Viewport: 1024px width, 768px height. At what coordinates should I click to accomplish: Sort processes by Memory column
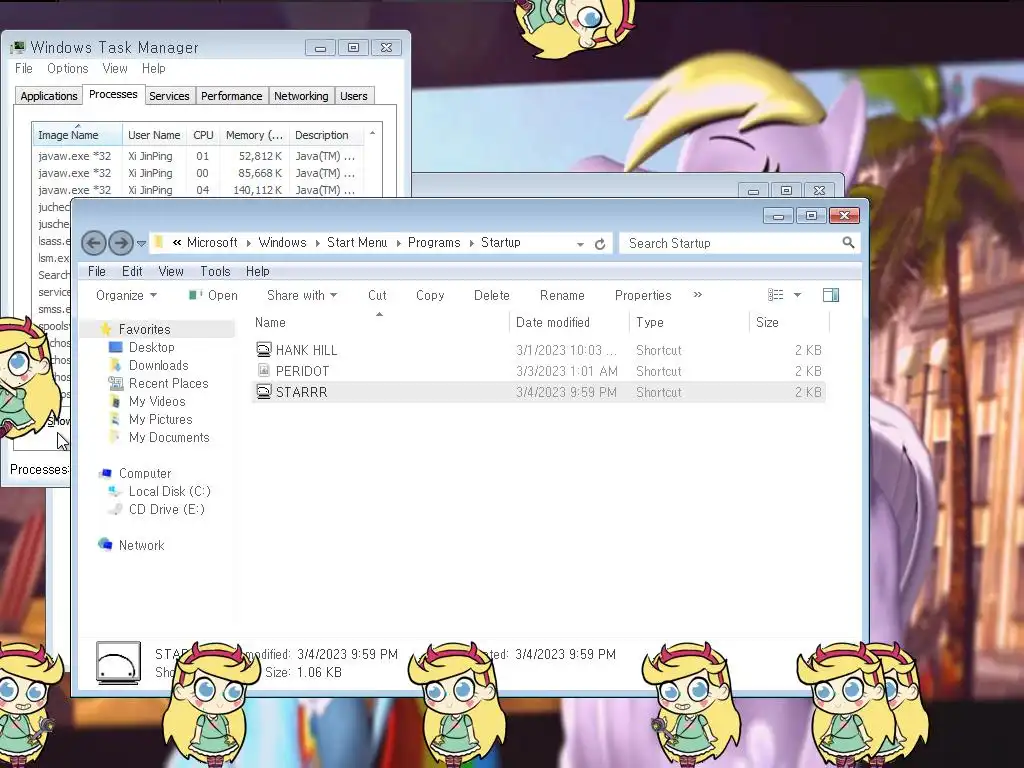click(x=254, y=135)
